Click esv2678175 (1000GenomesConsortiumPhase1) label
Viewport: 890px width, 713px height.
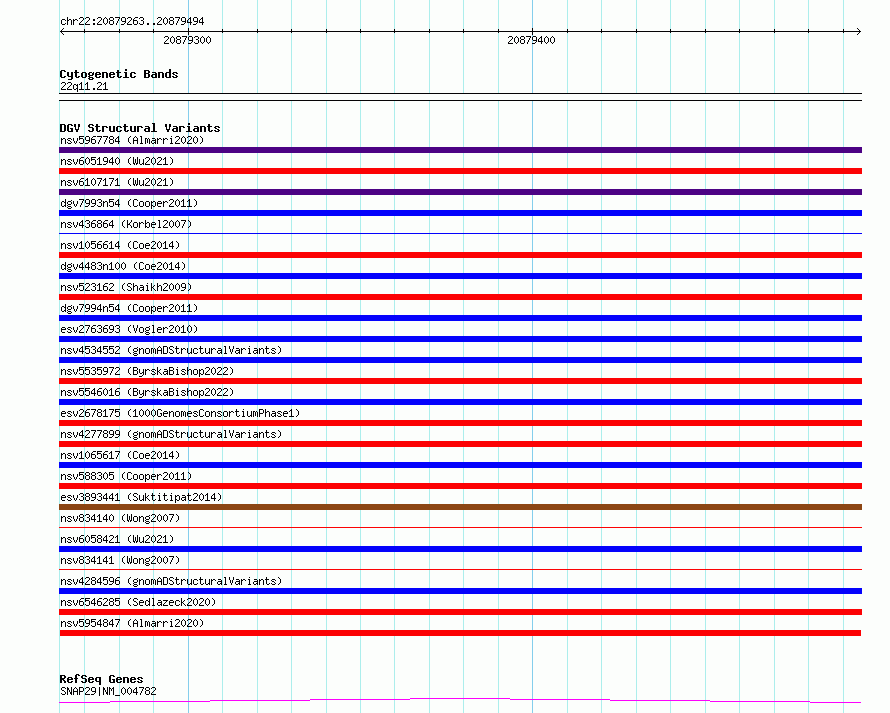(180, 413)
